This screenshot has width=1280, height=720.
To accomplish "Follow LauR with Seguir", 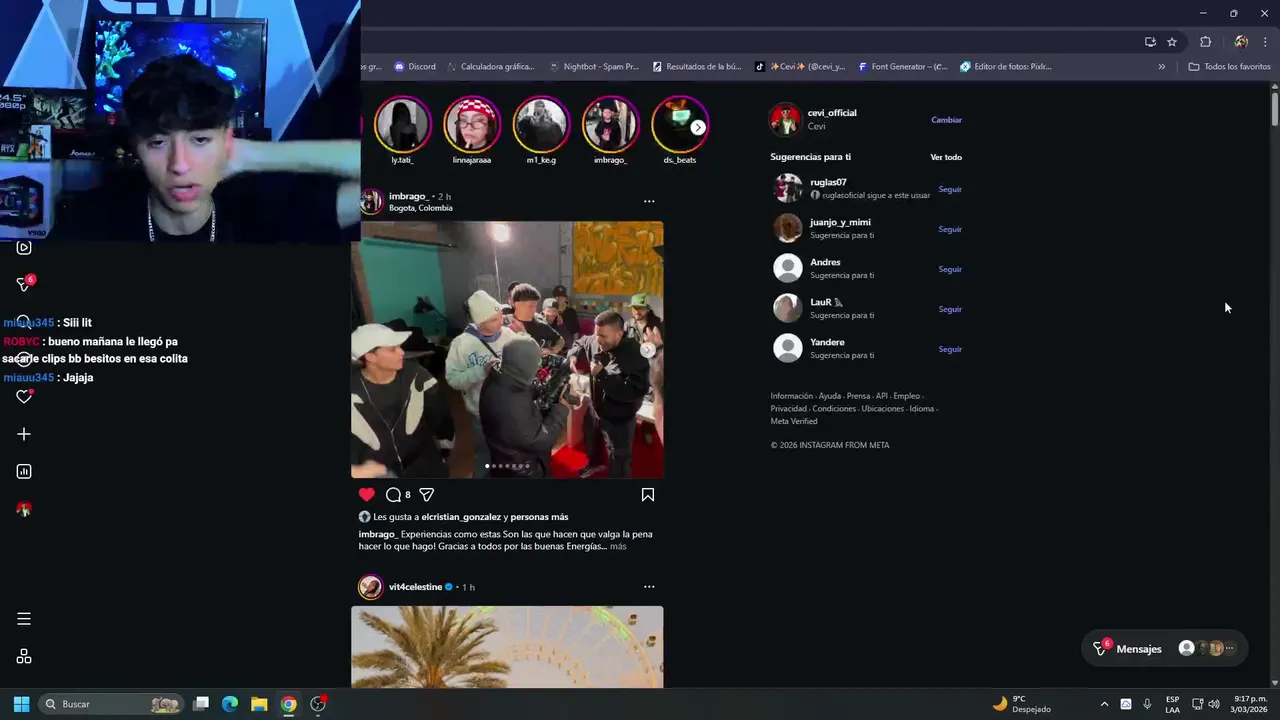I will pyautogui.click(x=950, y=309).
